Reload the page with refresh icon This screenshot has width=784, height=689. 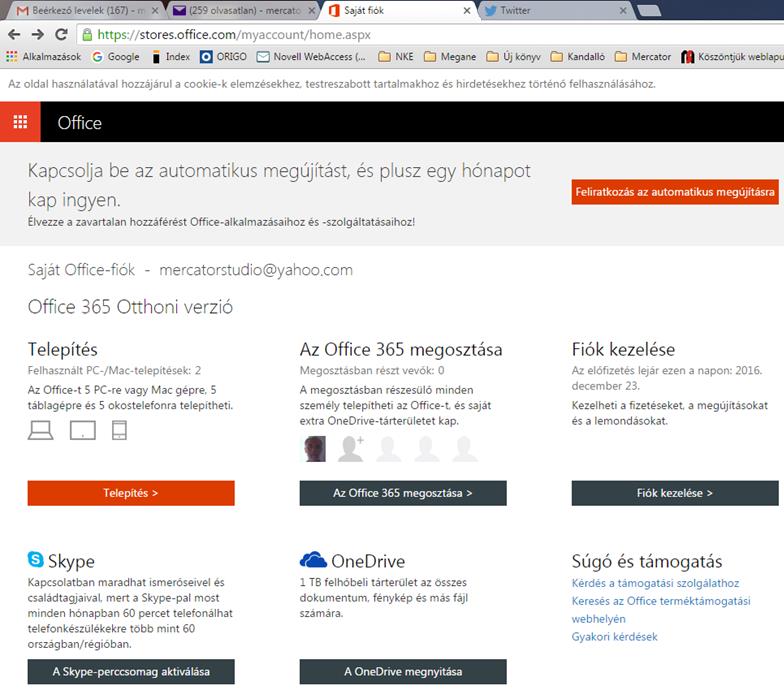click(x=61, y=34)
